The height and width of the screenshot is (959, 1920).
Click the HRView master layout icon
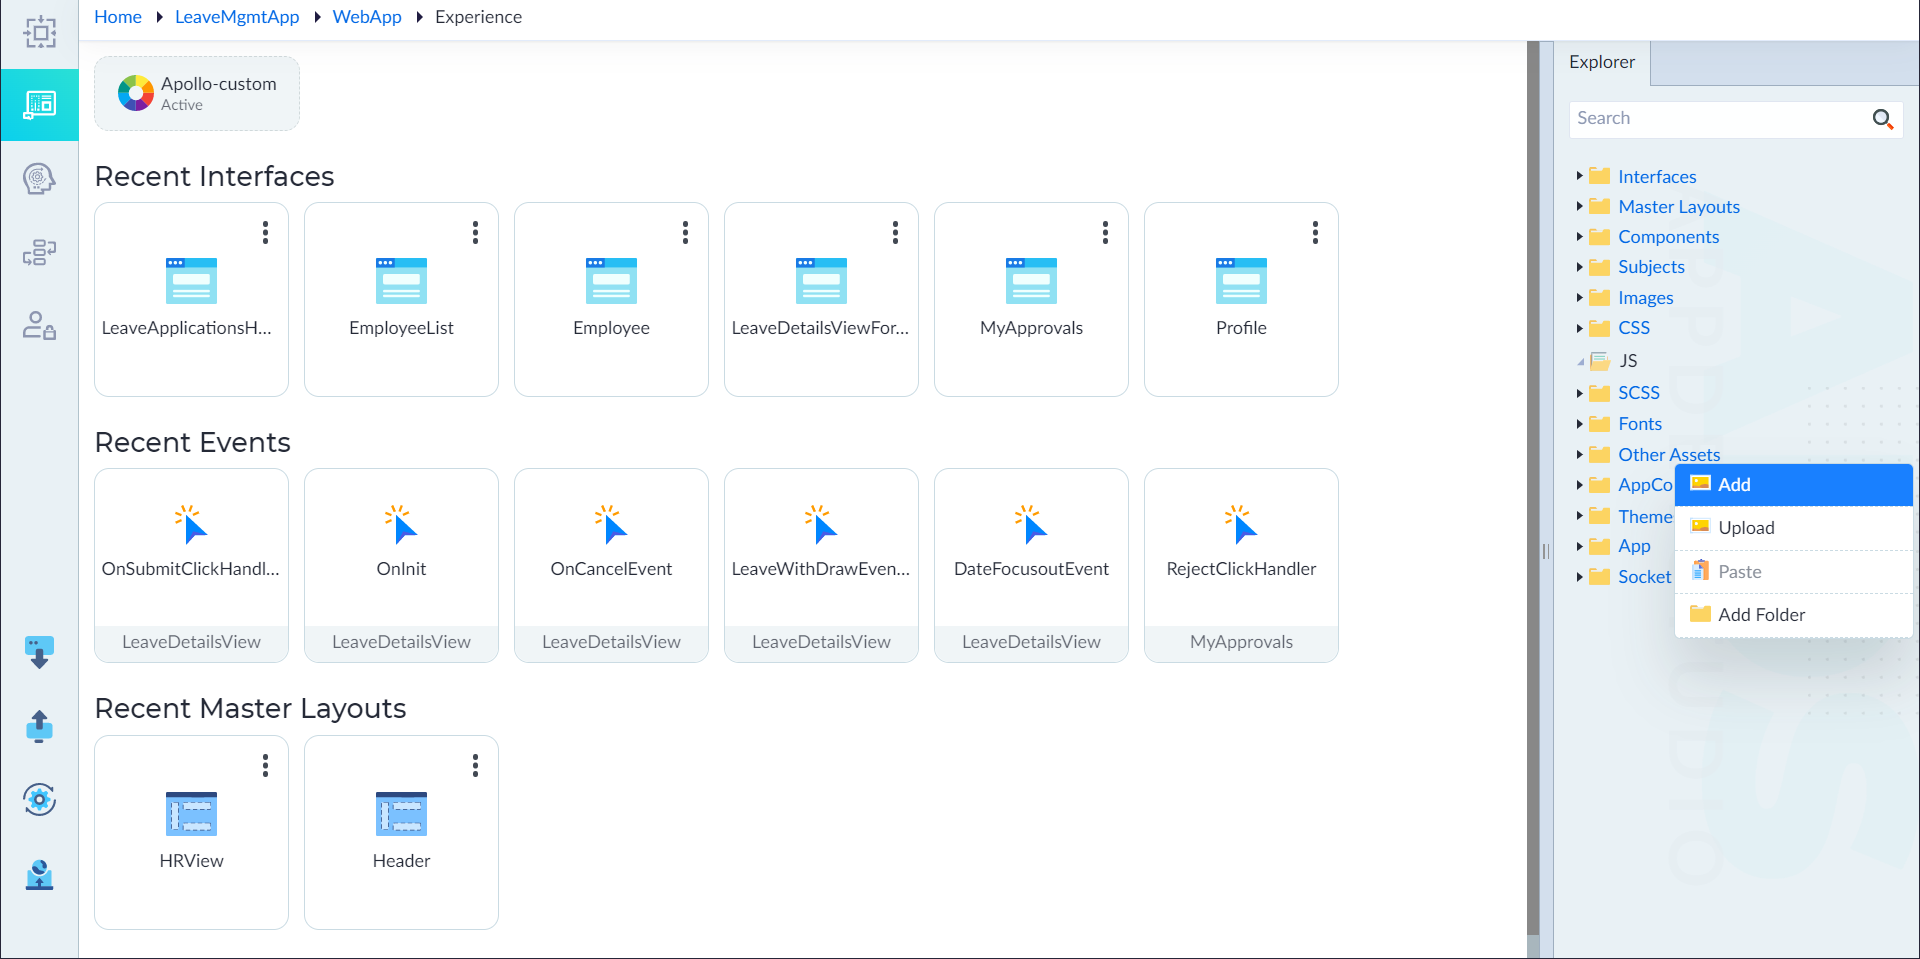(x=191, y=813)
